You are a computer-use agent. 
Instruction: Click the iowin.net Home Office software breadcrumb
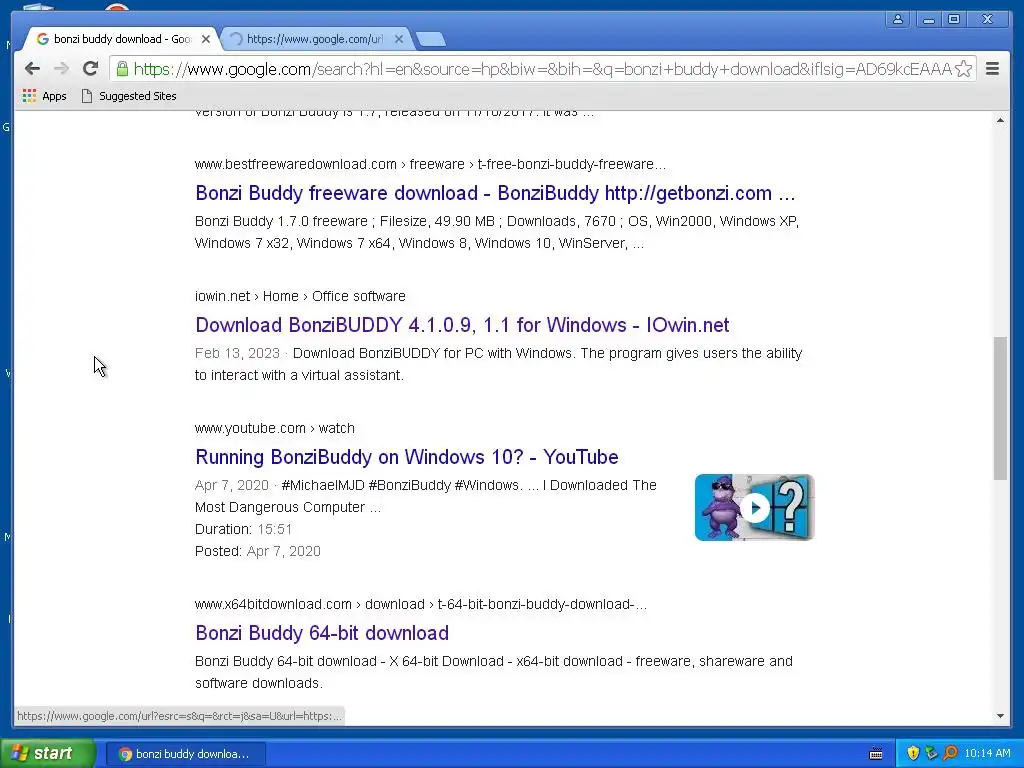pos(300,296)
